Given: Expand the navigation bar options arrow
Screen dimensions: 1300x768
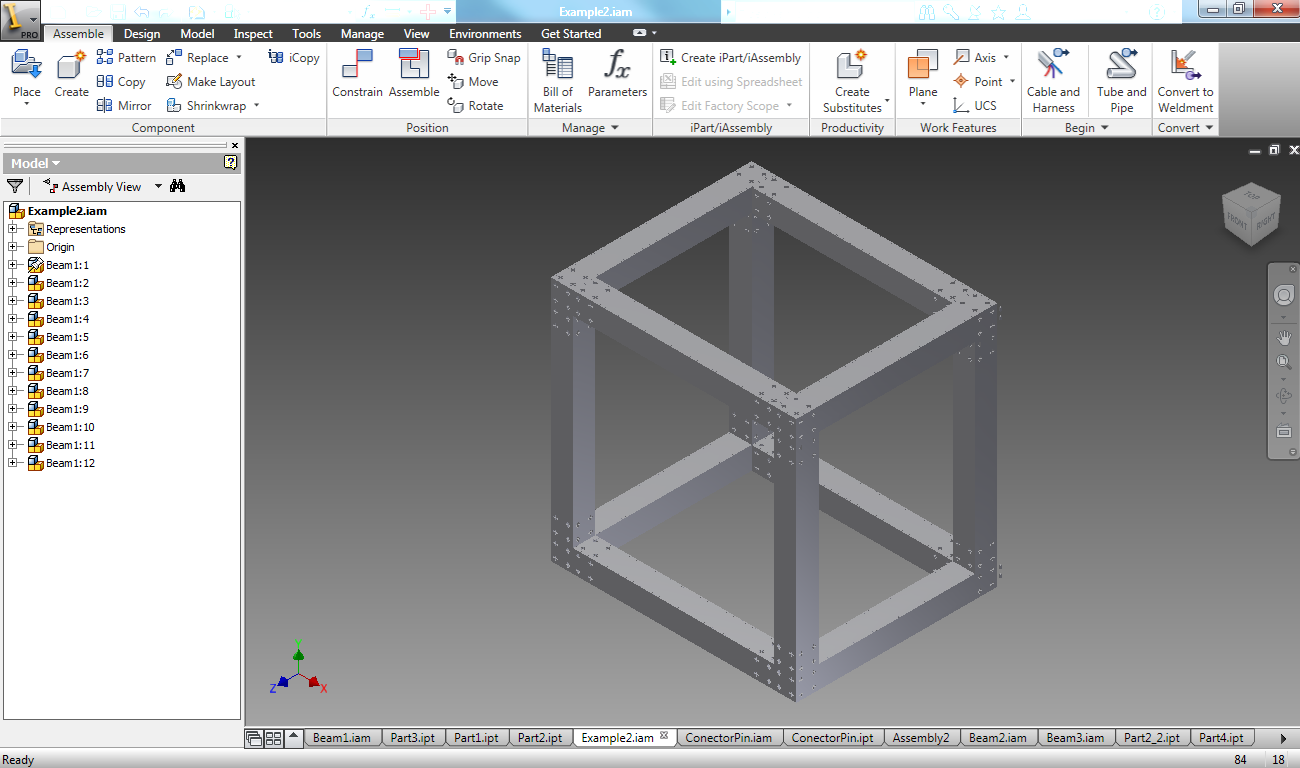Looking at the screenshot, I should click(1292, 452).
